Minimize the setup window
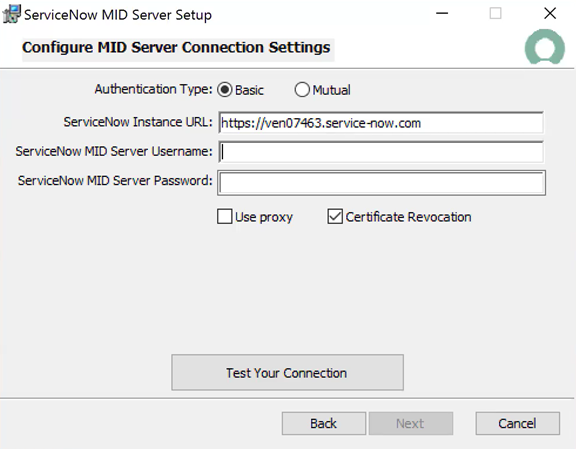This screenshot has width=576, height=449. [x=442, y=14]
